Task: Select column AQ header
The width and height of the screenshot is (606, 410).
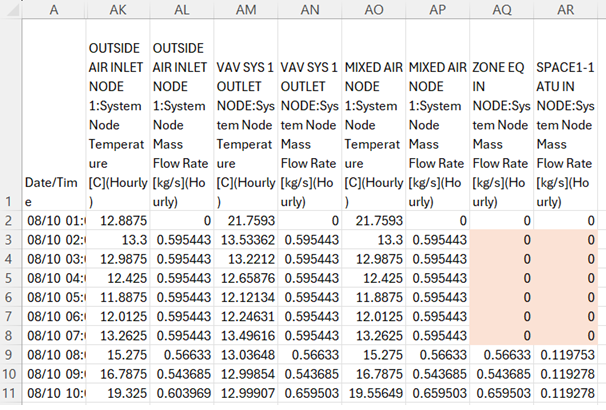Action: click(502, 9)
